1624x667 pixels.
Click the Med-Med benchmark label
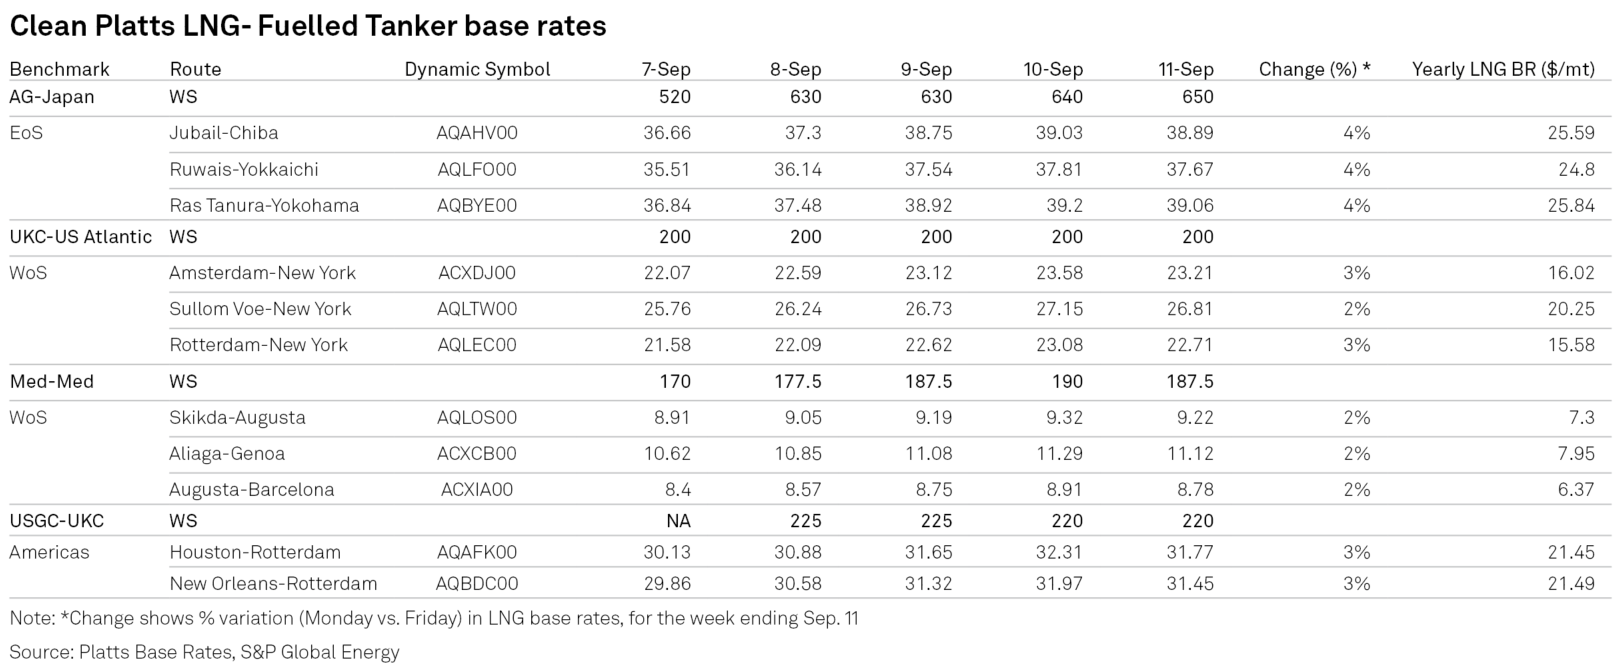tap(52, 381)
